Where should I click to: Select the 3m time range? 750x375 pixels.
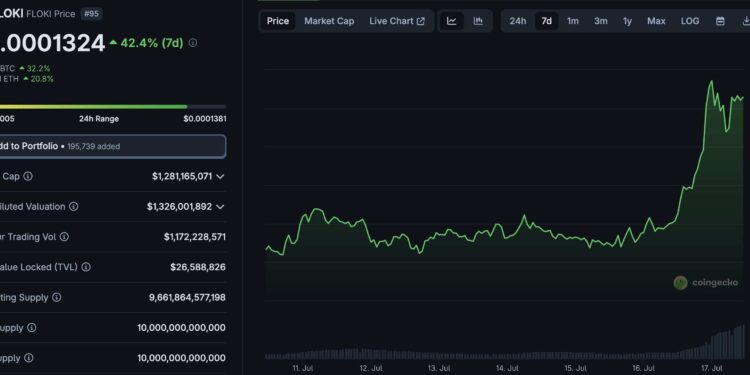click(x=601, y=21)
